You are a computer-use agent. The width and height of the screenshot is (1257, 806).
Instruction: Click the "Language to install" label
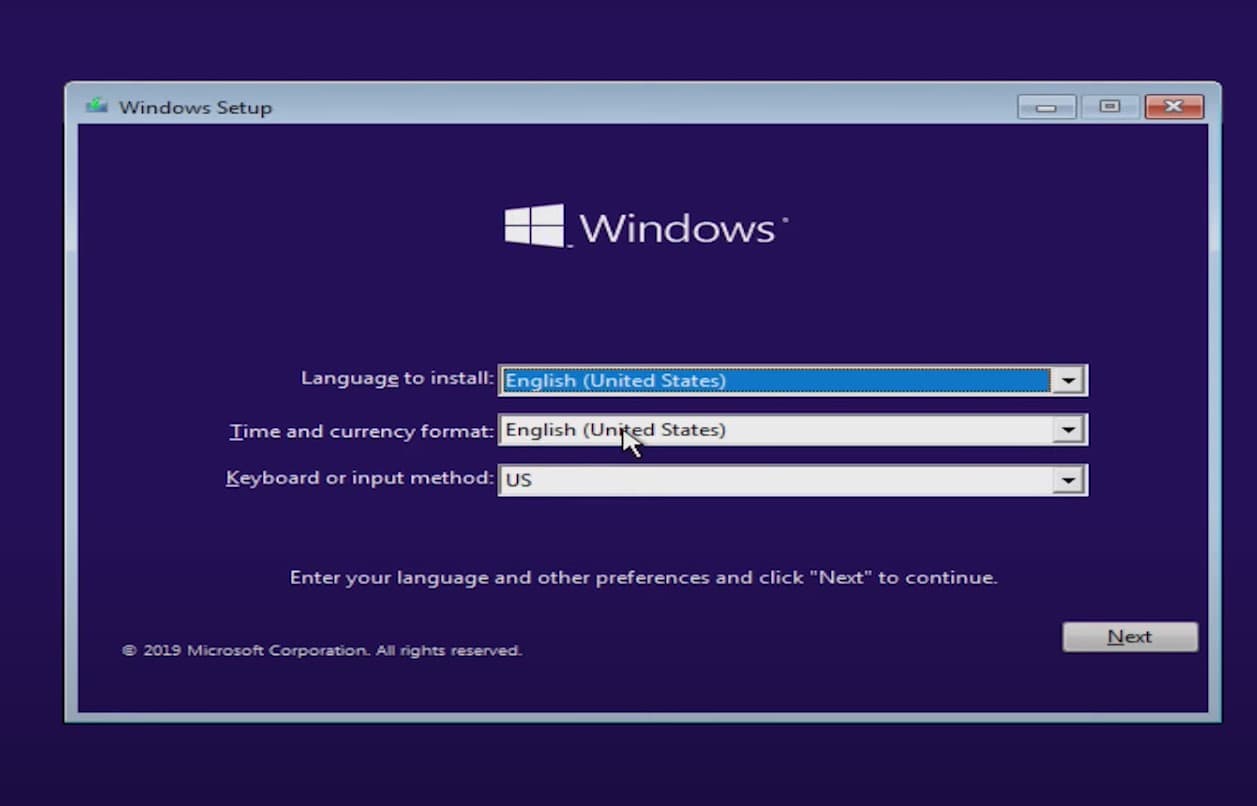(397, 378)
